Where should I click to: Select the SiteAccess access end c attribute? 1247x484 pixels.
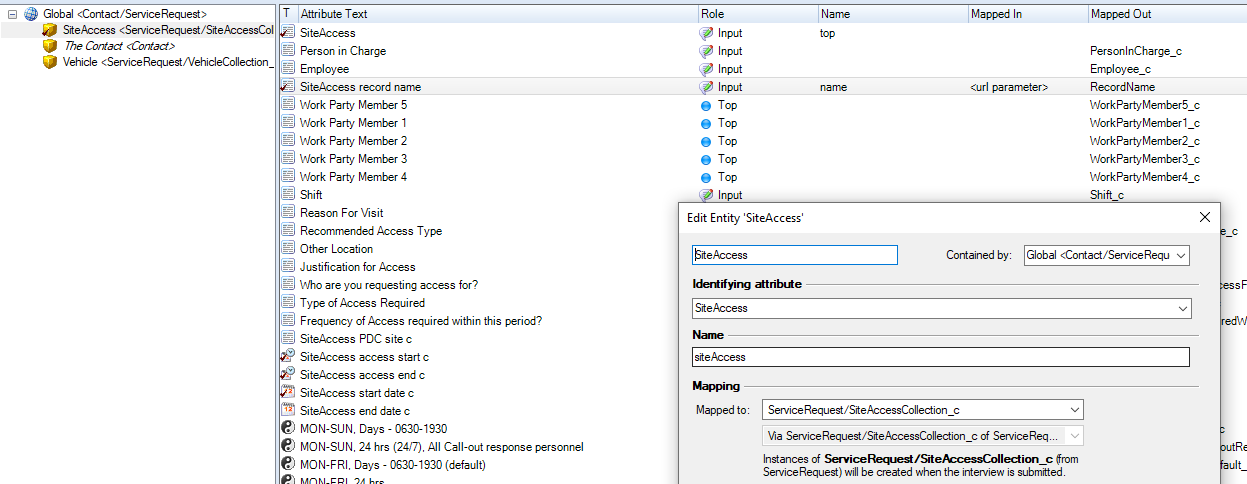coord(362,375)
